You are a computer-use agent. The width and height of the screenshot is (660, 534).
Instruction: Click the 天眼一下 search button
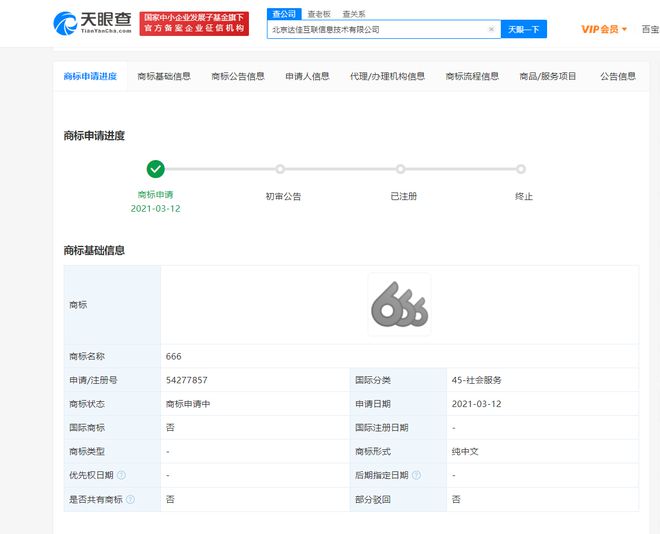point(524,29)
